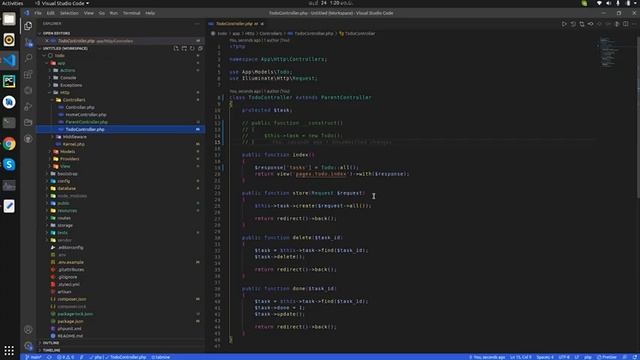Click the errors and warnings count in status bar
The width and height of the screenshot is (640, 360).
[x=66, y=357]
